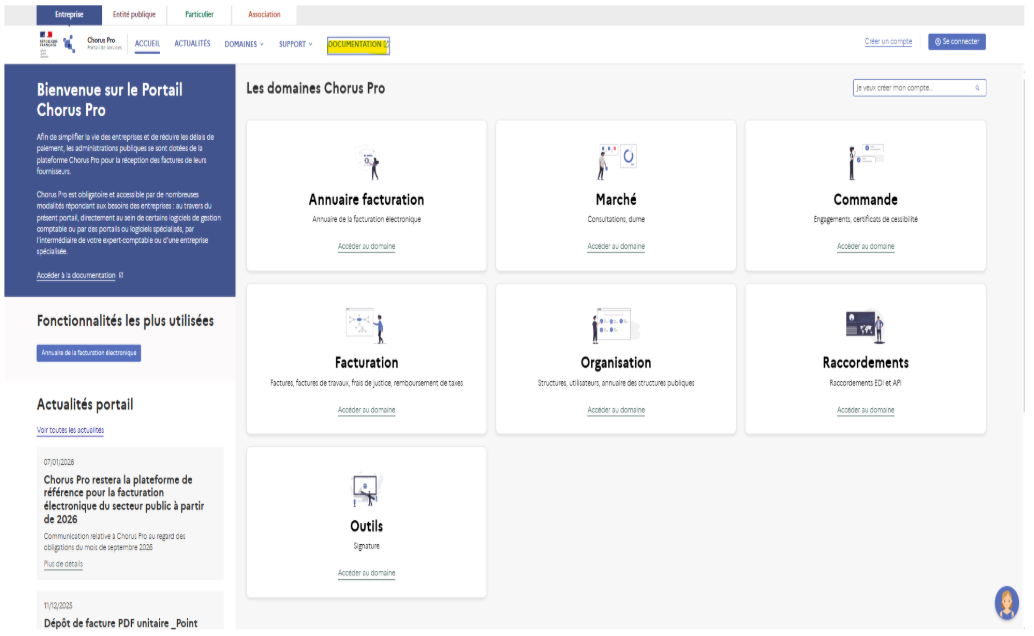The height and width of the screenshot is (636, 1034).
Task: Open the Documentation menu link
Action: (x=358, y=45)
